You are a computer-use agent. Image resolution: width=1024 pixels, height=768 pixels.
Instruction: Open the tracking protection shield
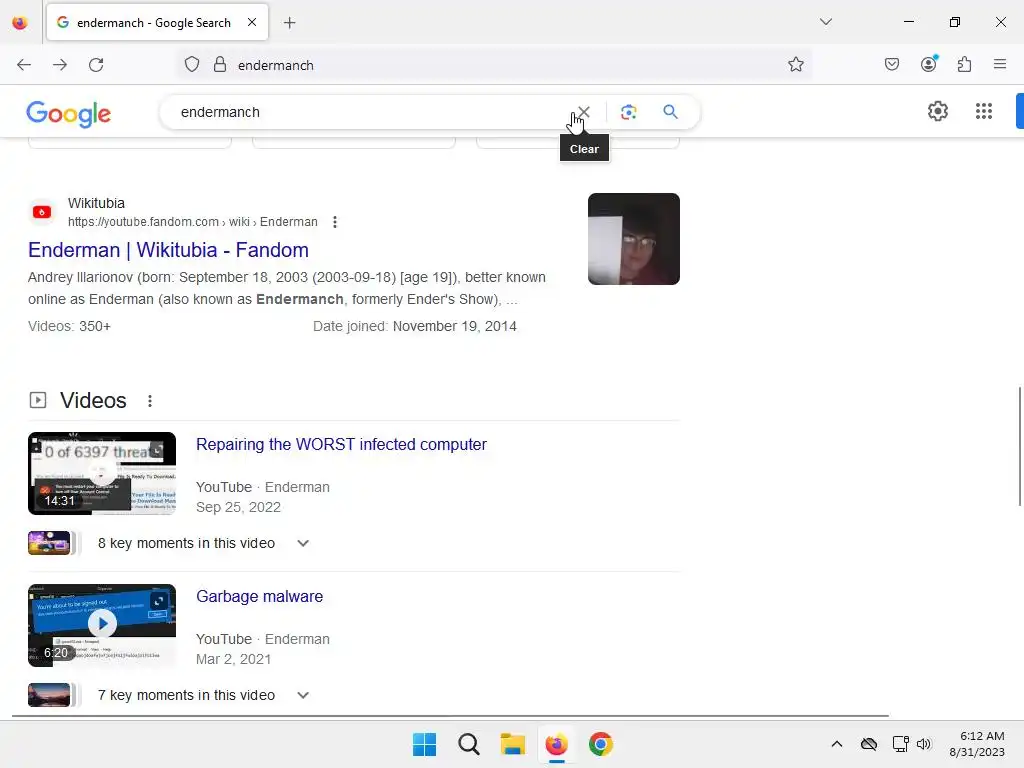(191, 65)
